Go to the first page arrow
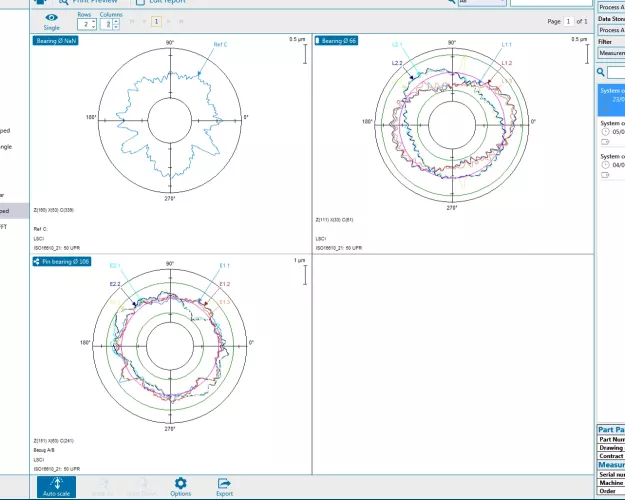625x500 pixels. click(x=132, y=21)
